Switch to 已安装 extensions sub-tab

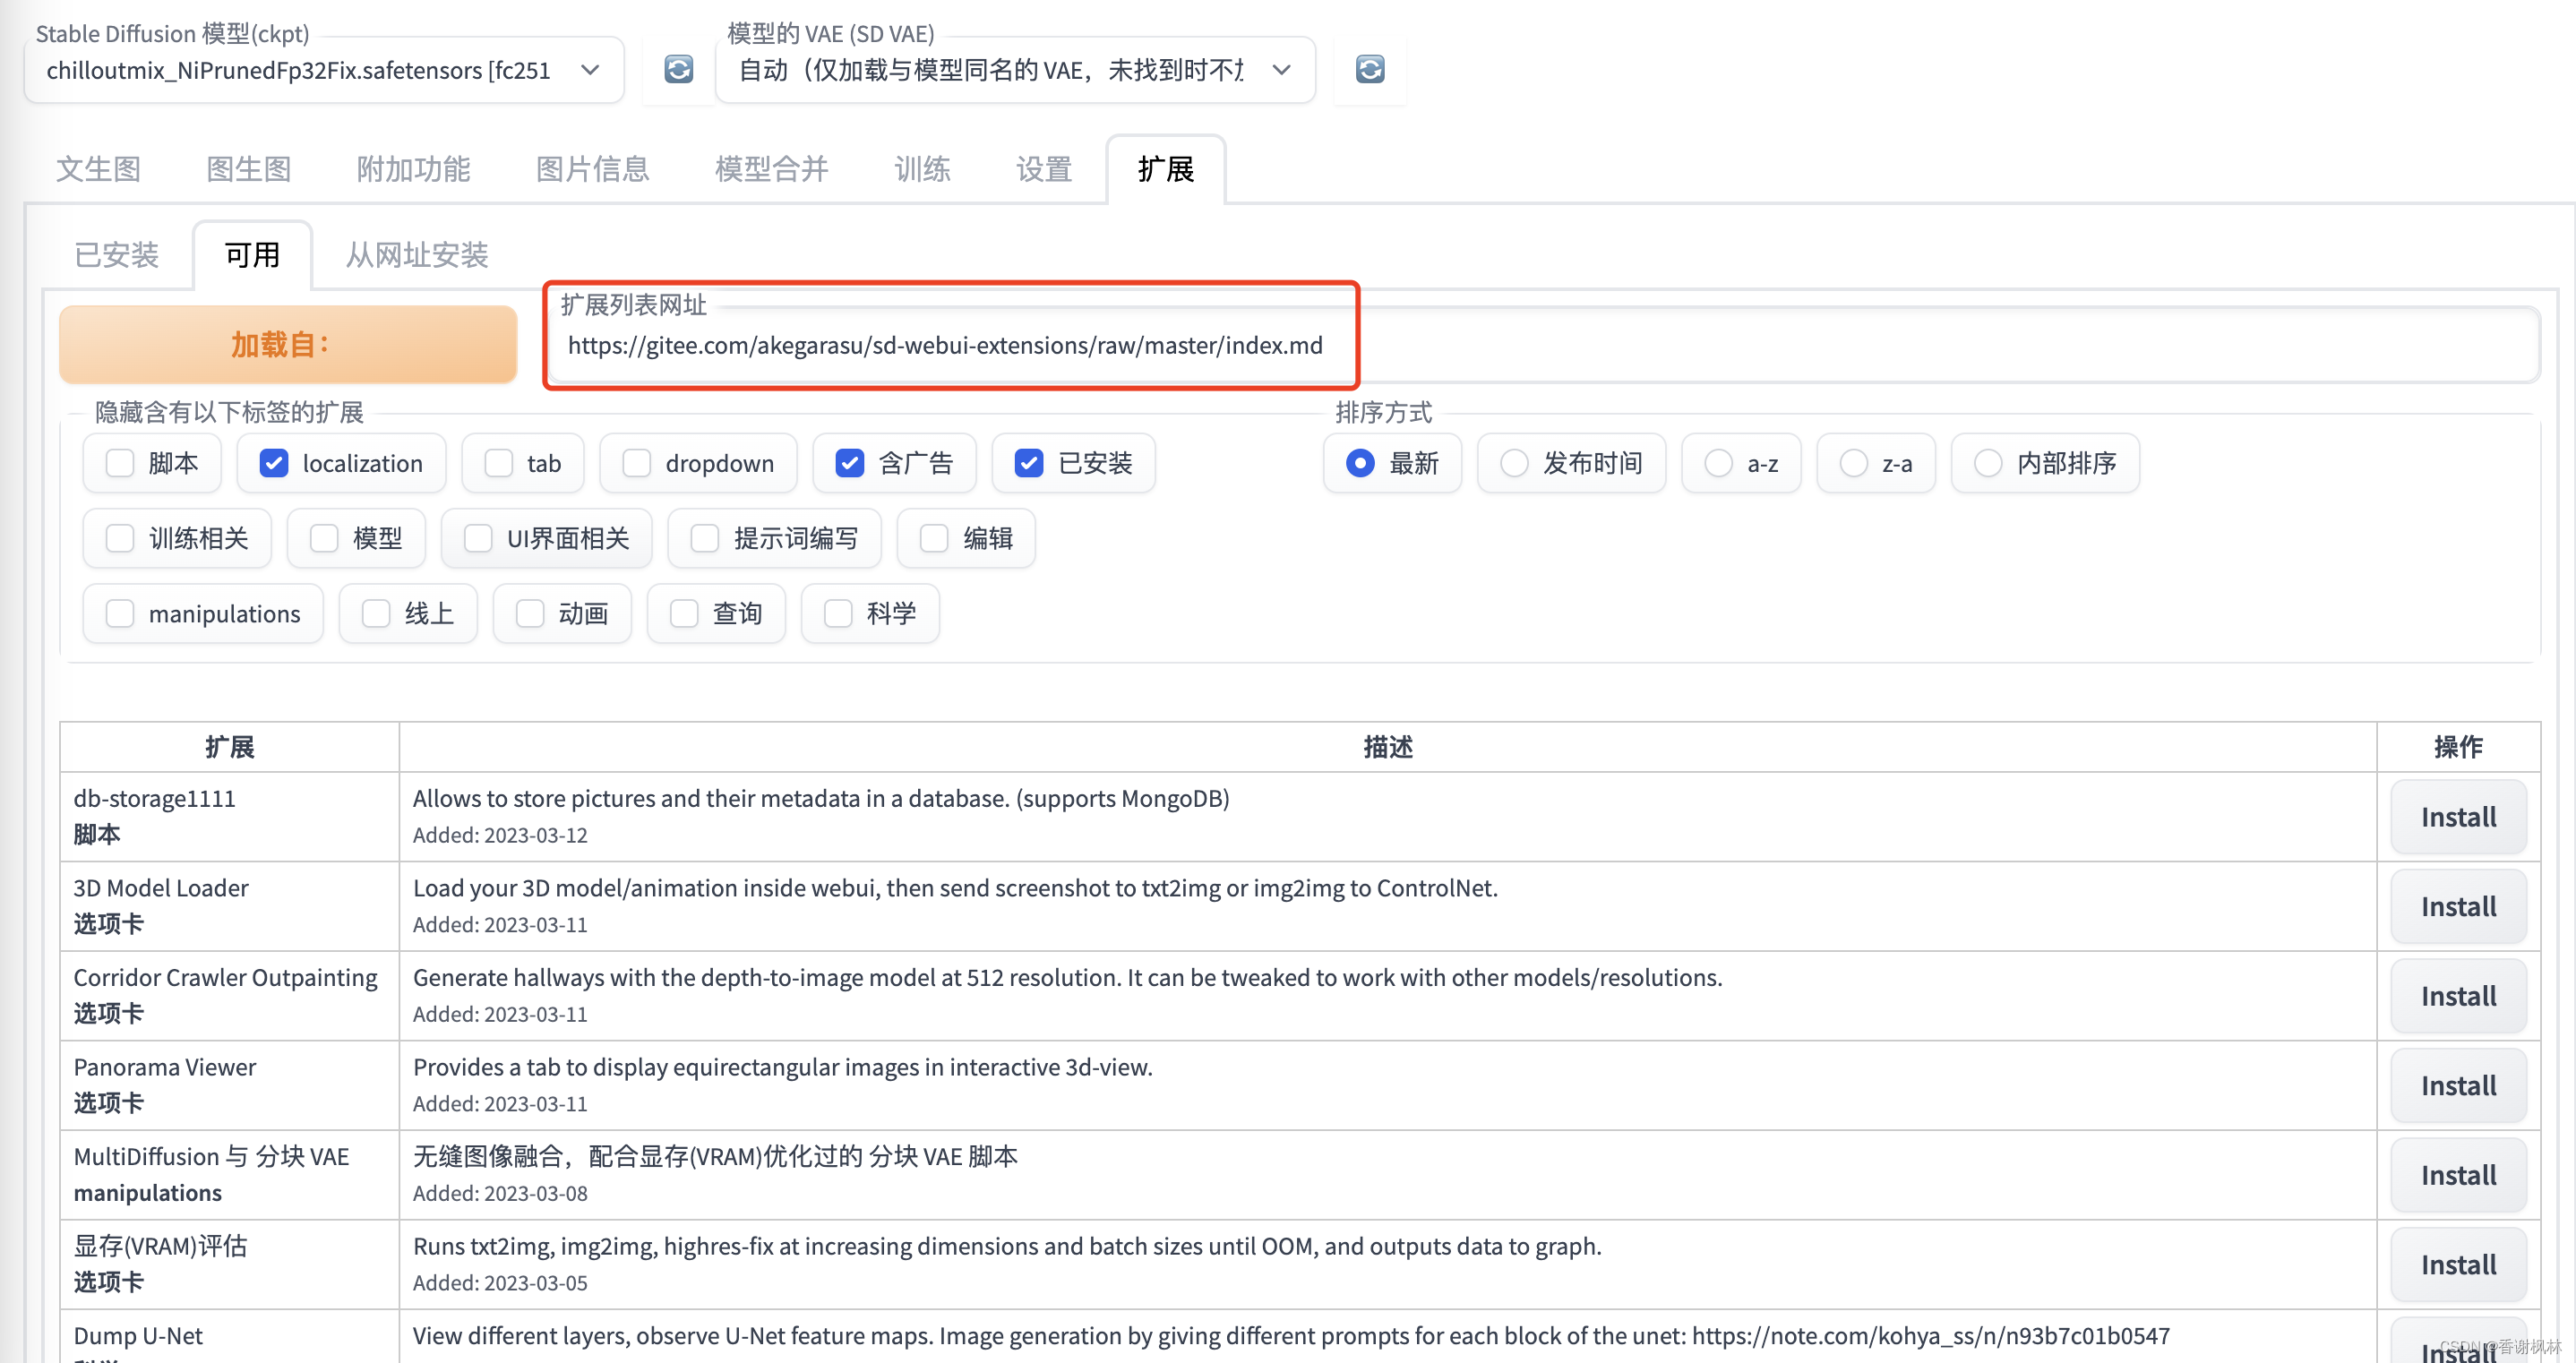click(117, 255)
